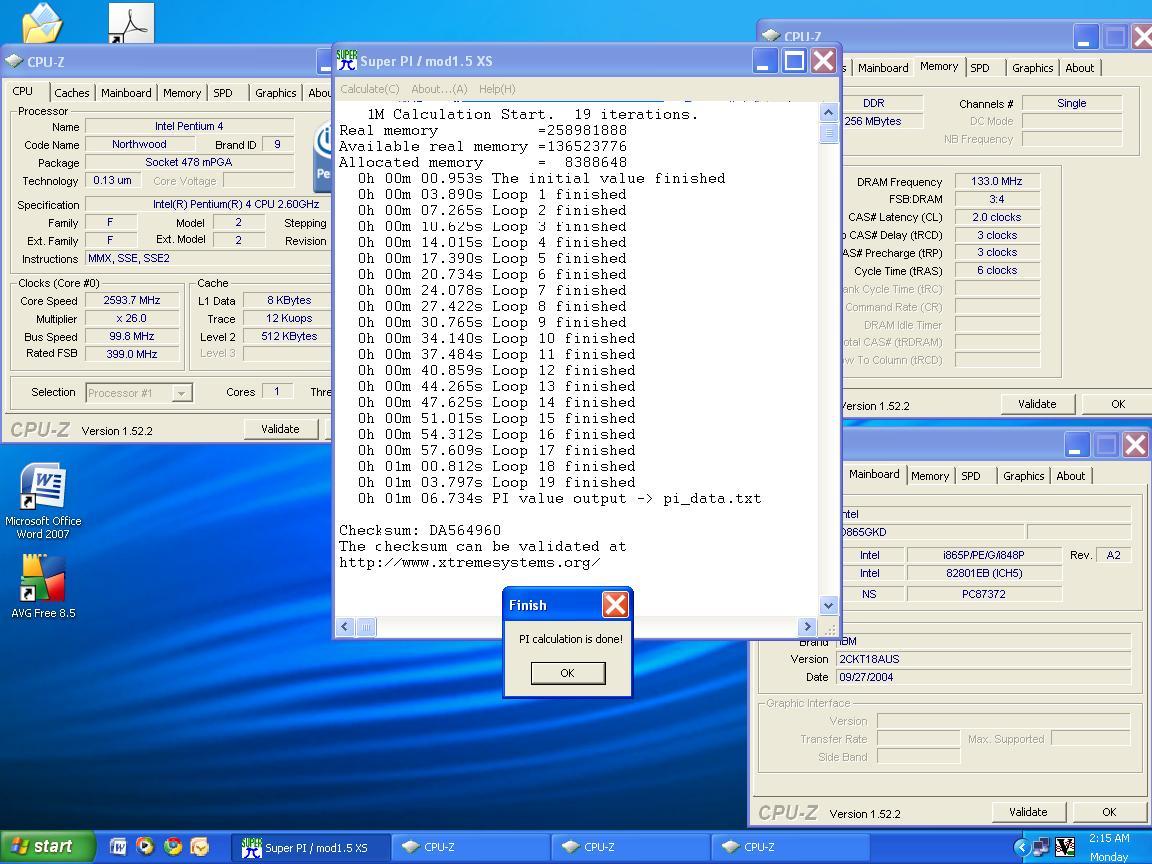Click the fourth quick launch icon next to Chrome
The height and width of the screenshot is (864, 1152).
pos(200,846)
